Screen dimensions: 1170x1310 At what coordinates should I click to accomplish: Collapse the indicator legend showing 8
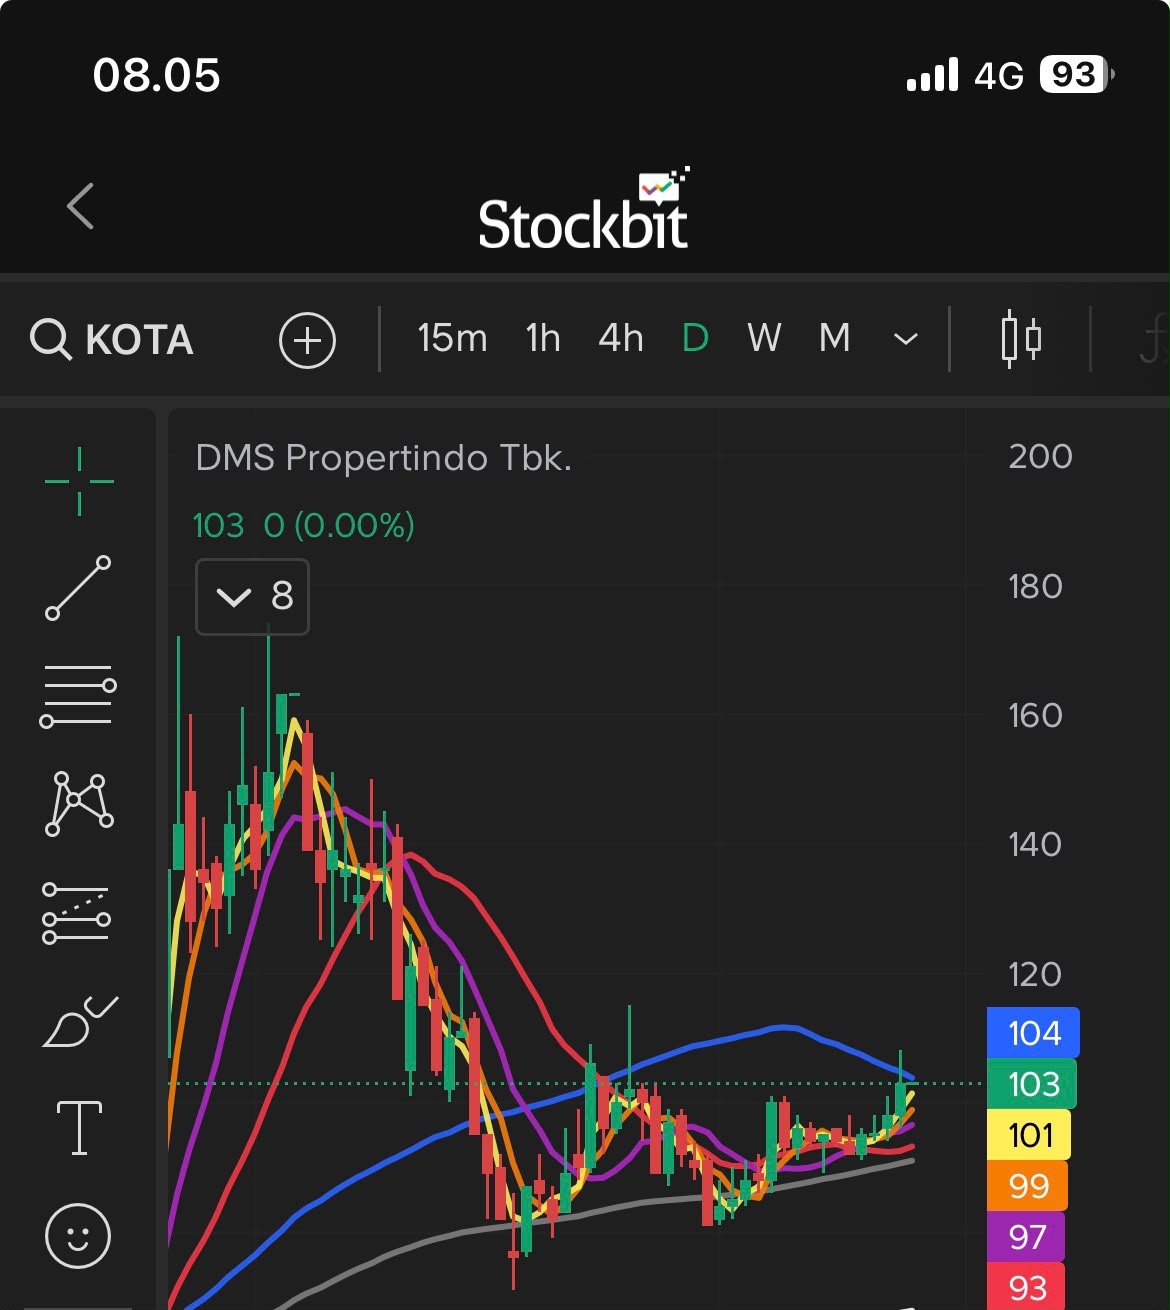click(253, 597)
